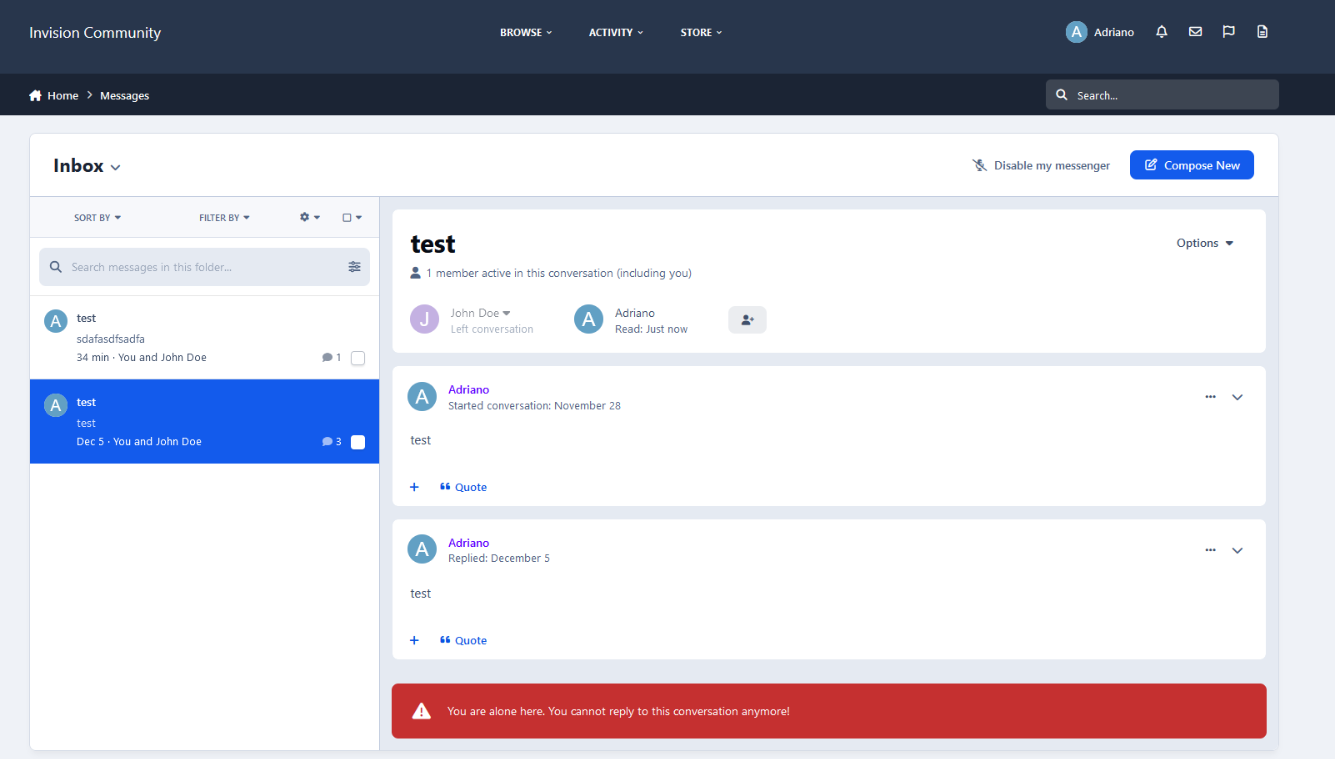Image resolution: width=1335 pixels, height=759 pixels.
Task: Open three-dot menu on Adriano's first message
Action: 1210,397
